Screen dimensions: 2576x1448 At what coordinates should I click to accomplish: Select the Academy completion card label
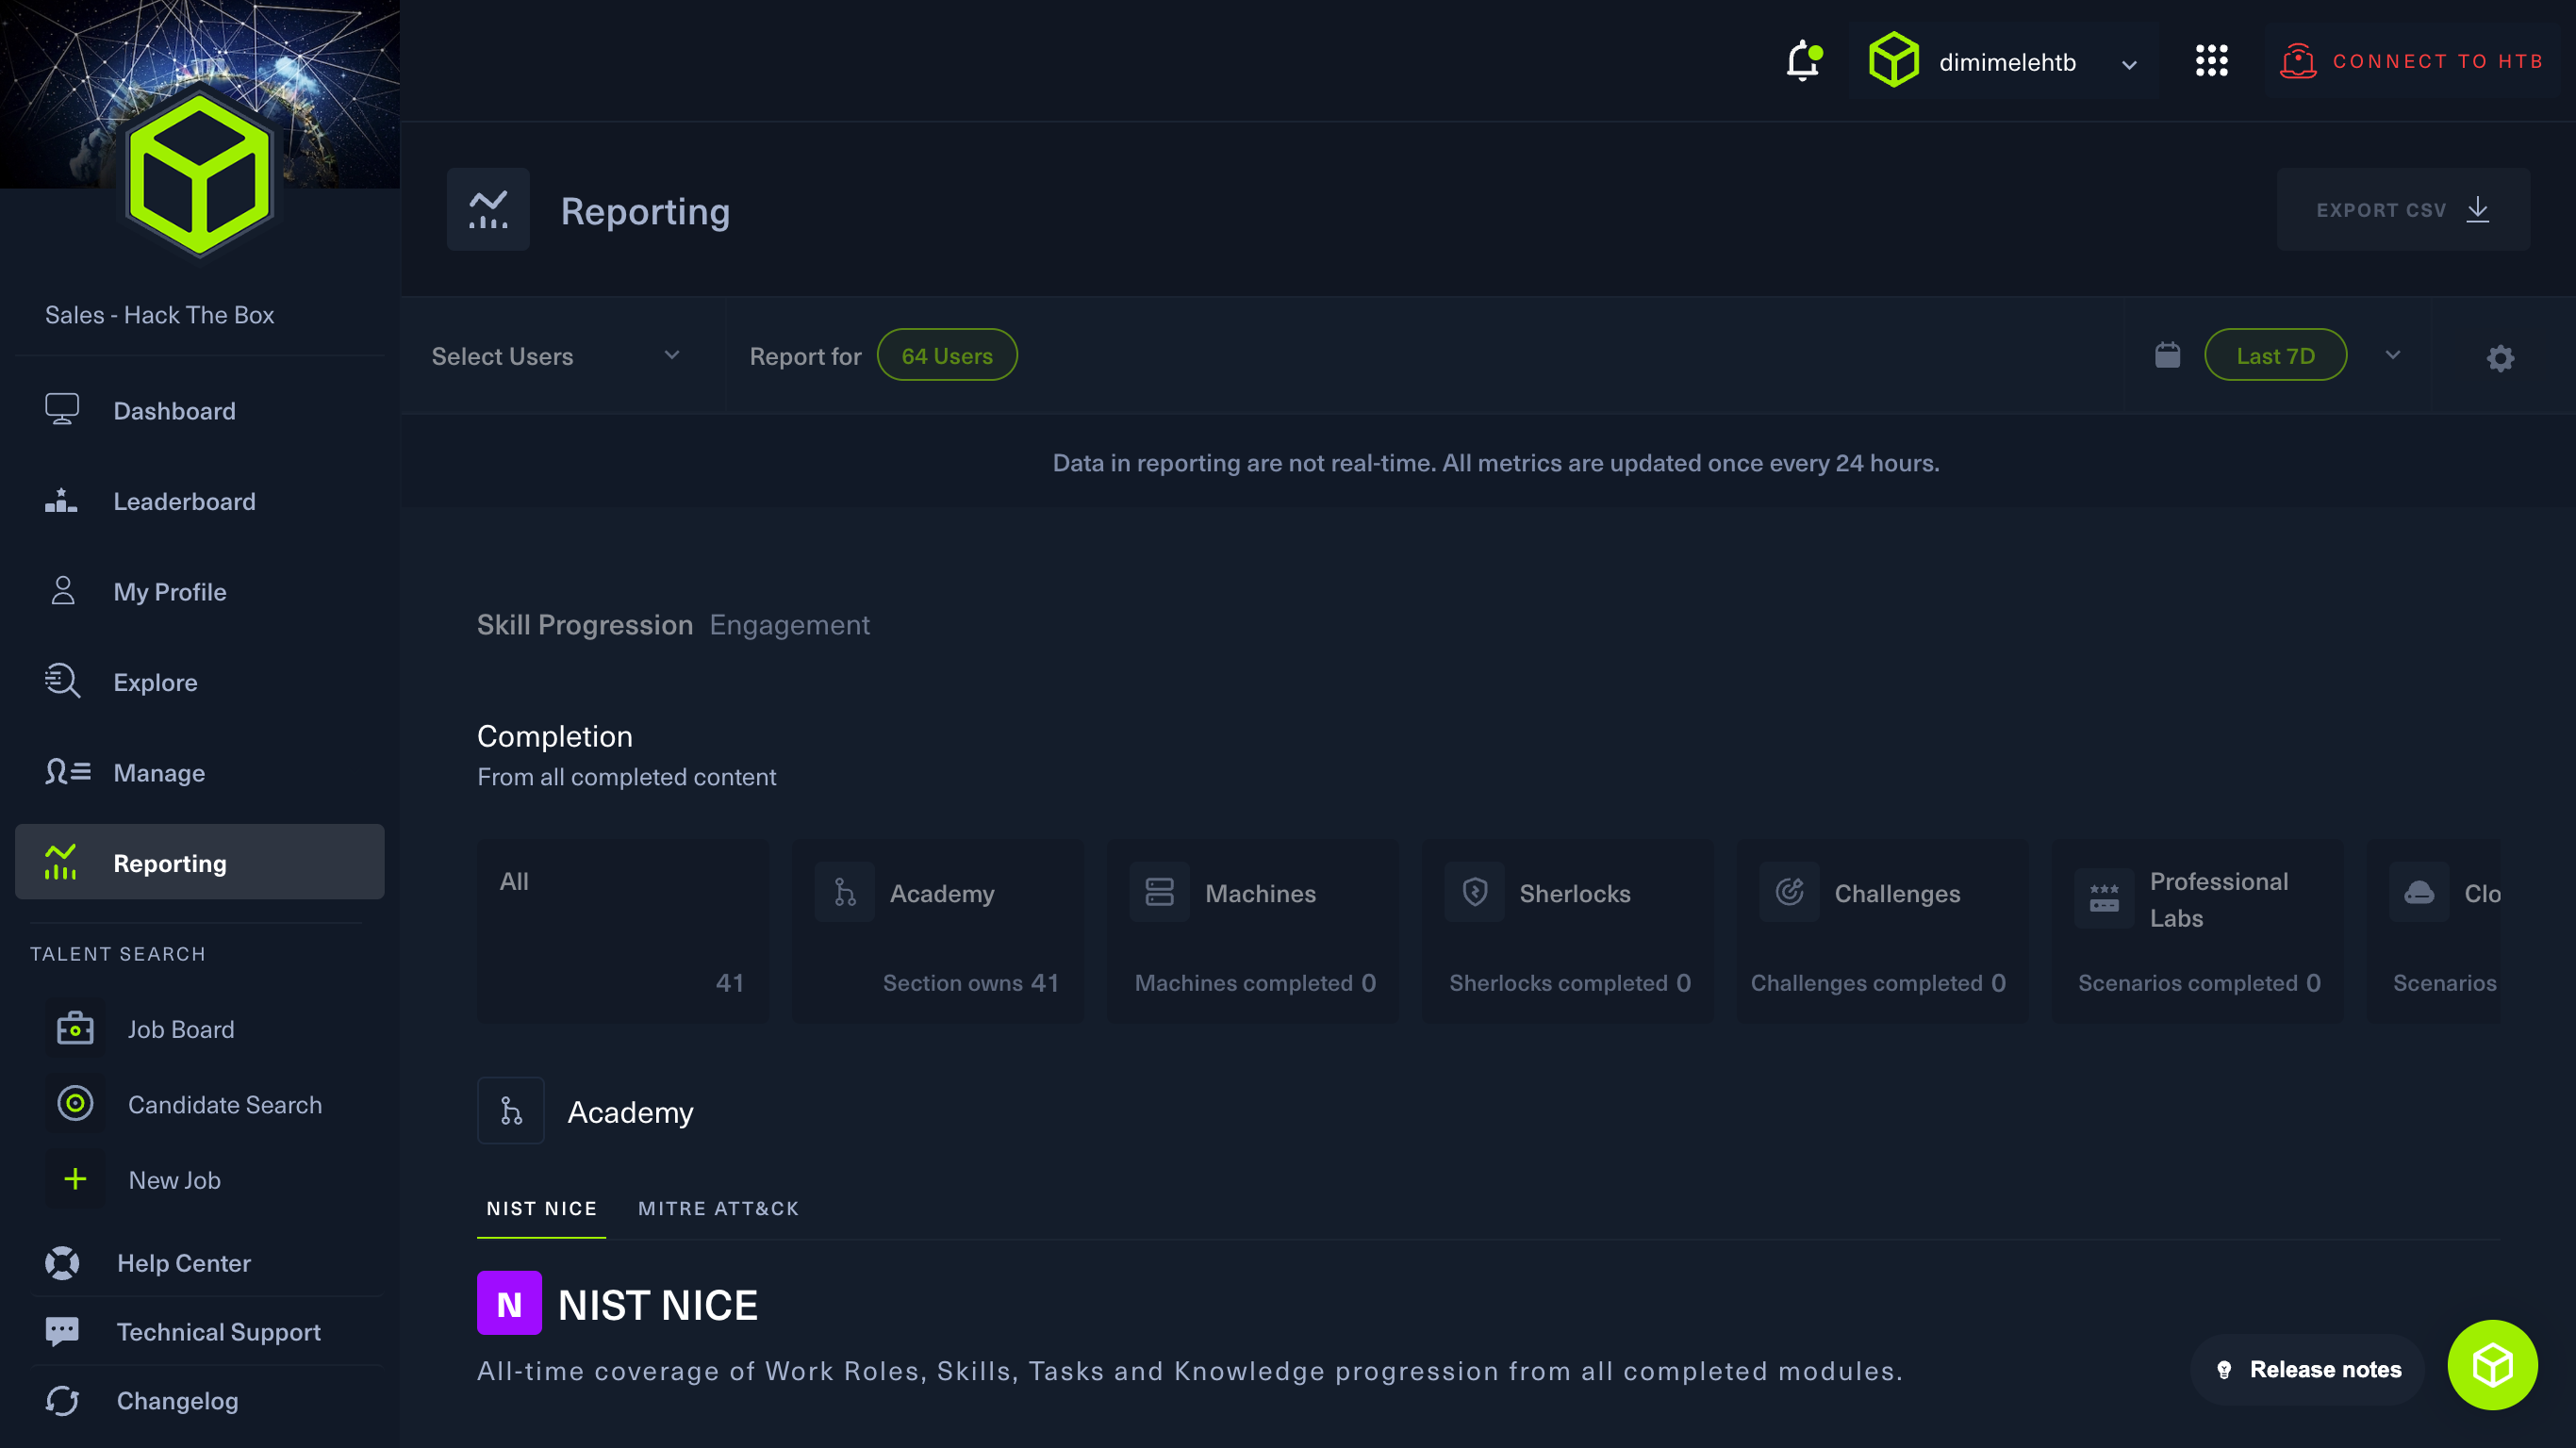[942, 893]
